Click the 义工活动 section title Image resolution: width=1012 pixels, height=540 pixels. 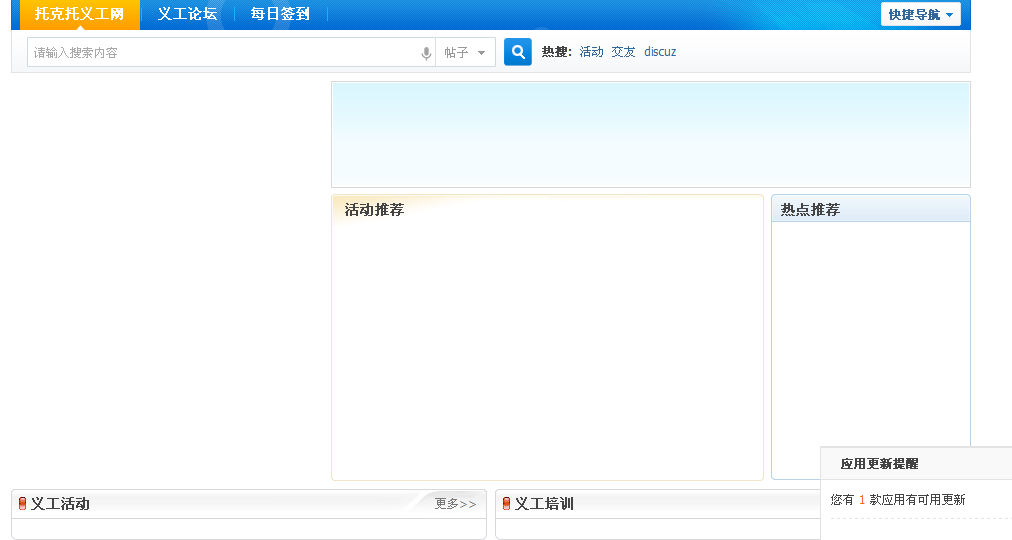60,504
